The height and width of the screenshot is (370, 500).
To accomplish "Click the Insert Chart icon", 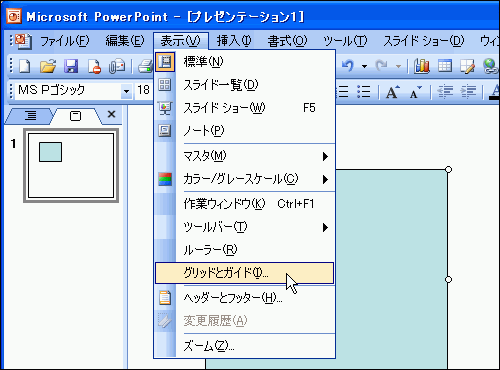I will tap(422, 66).
